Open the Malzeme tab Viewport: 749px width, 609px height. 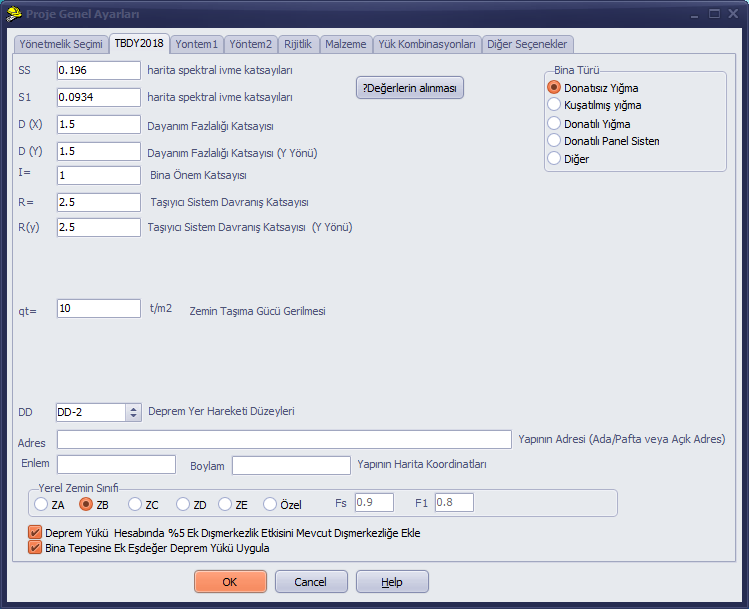point(345,44)
